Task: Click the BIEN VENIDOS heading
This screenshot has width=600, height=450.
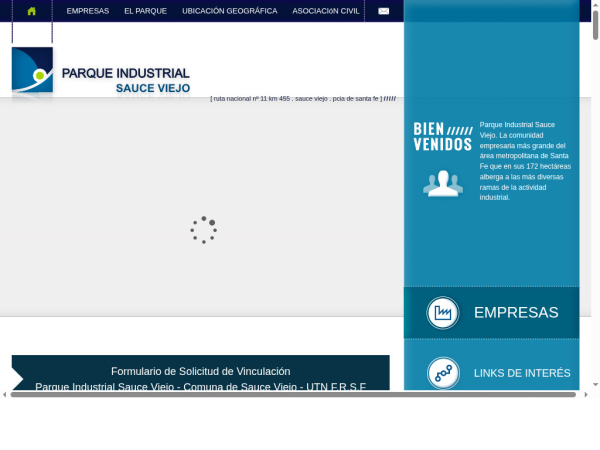Action: click(443, 137)
